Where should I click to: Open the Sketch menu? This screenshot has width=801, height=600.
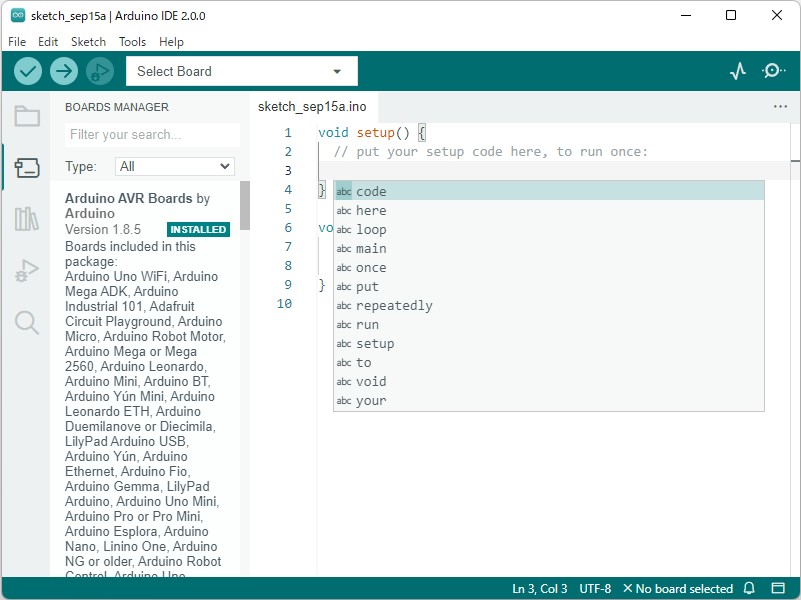coord(88,42)
